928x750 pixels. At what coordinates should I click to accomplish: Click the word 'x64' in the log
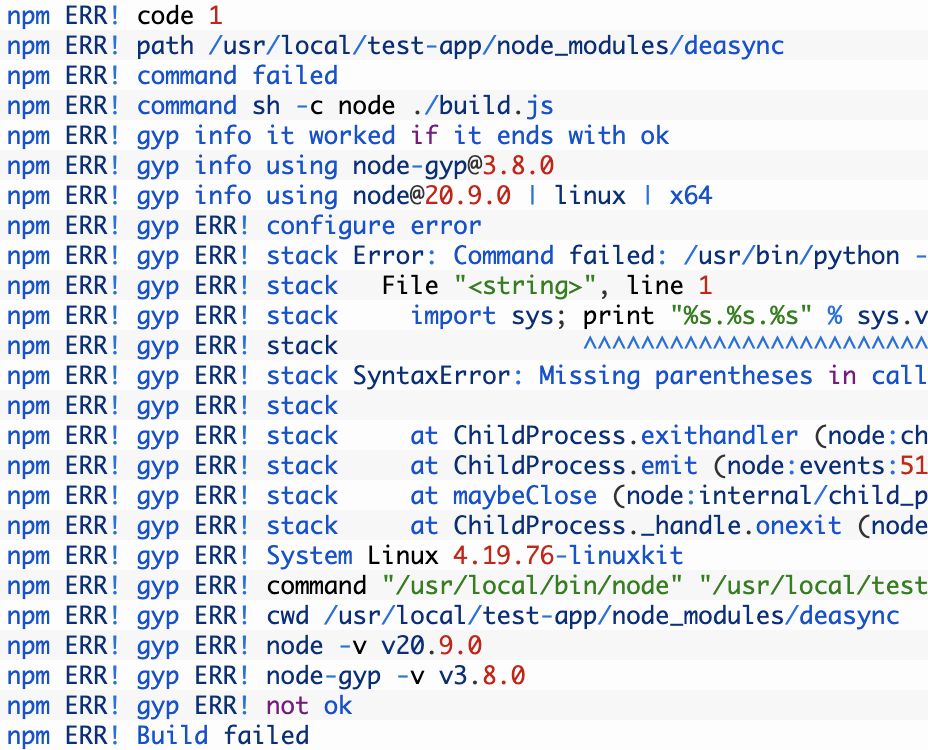pos(690,196)
